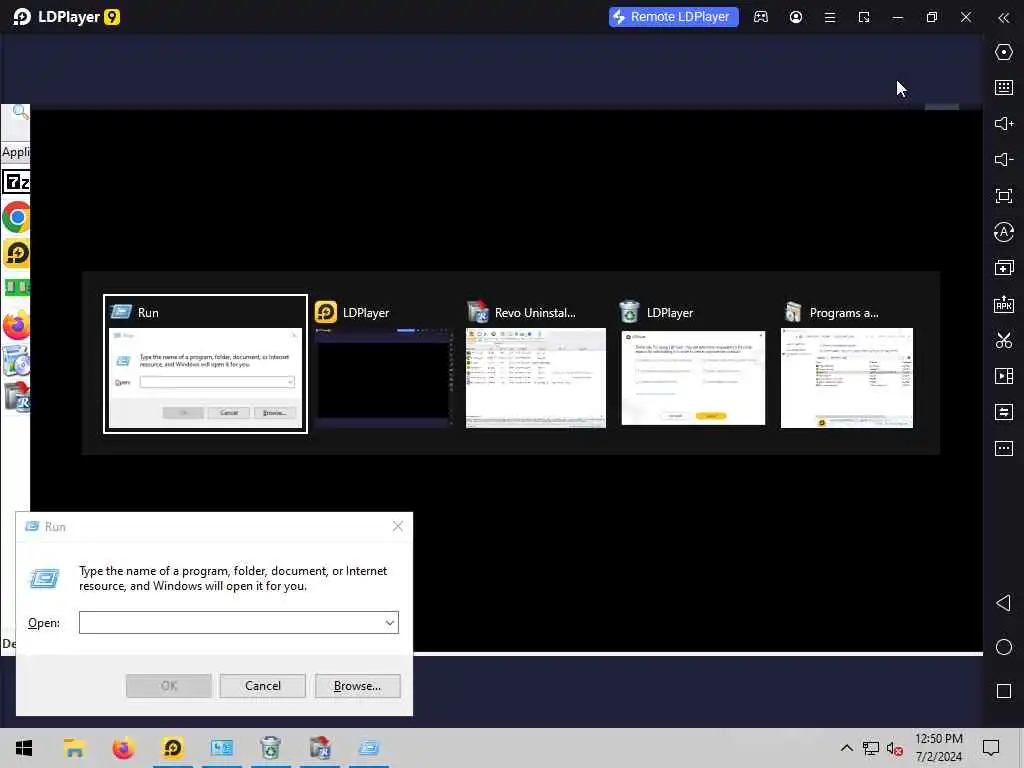Click the Chrome icon in left panel
Screen dimensions: 1024x768
tap(16, 217)
